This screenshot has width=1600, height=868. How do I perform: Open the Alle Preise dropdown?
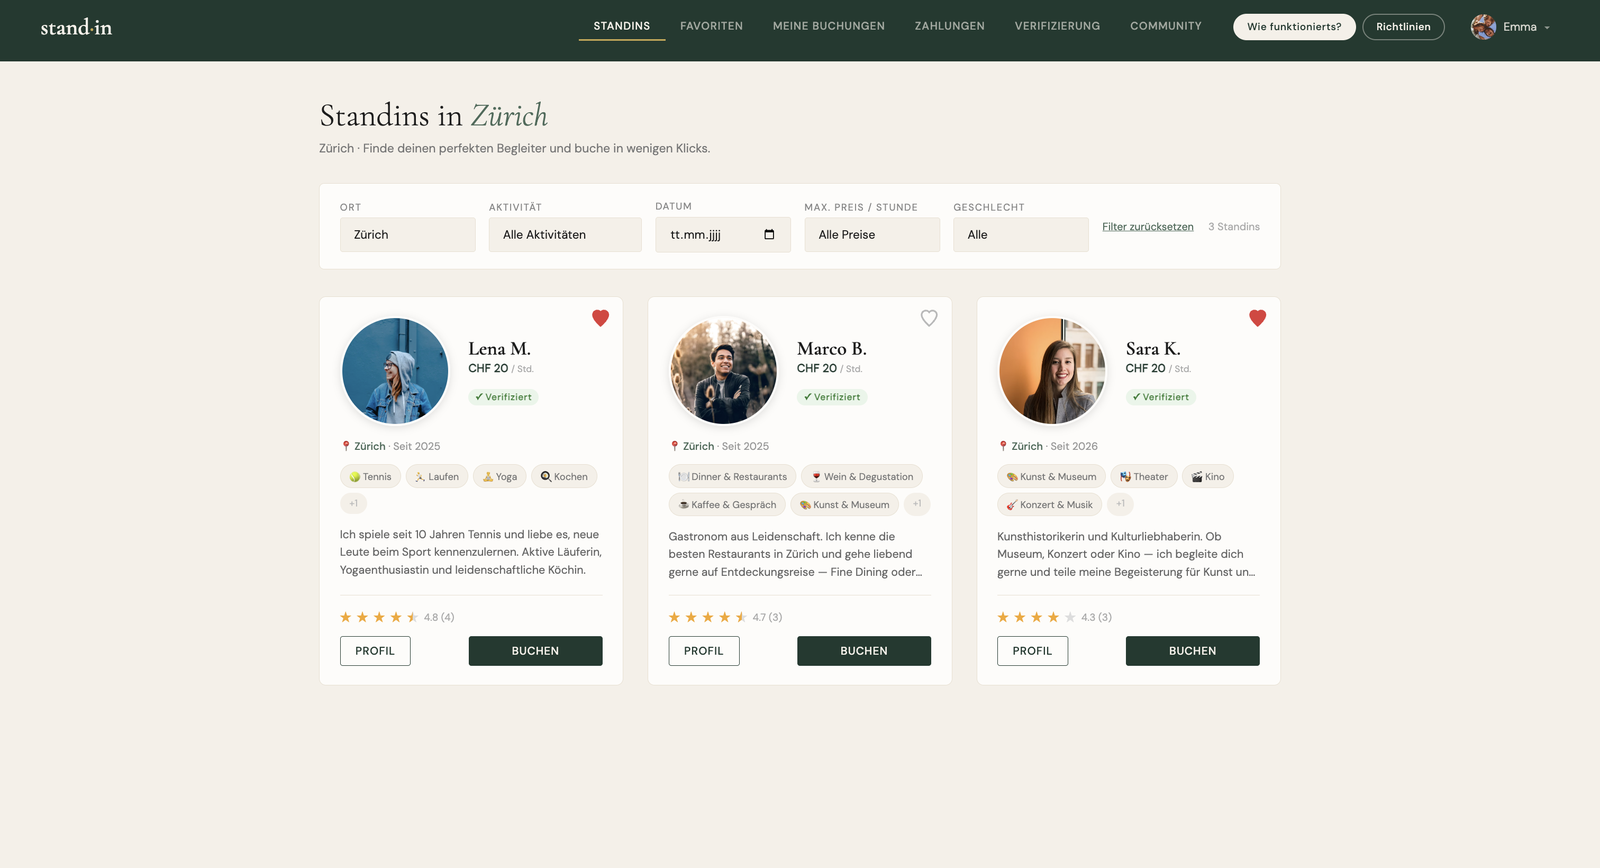point(872,235)
